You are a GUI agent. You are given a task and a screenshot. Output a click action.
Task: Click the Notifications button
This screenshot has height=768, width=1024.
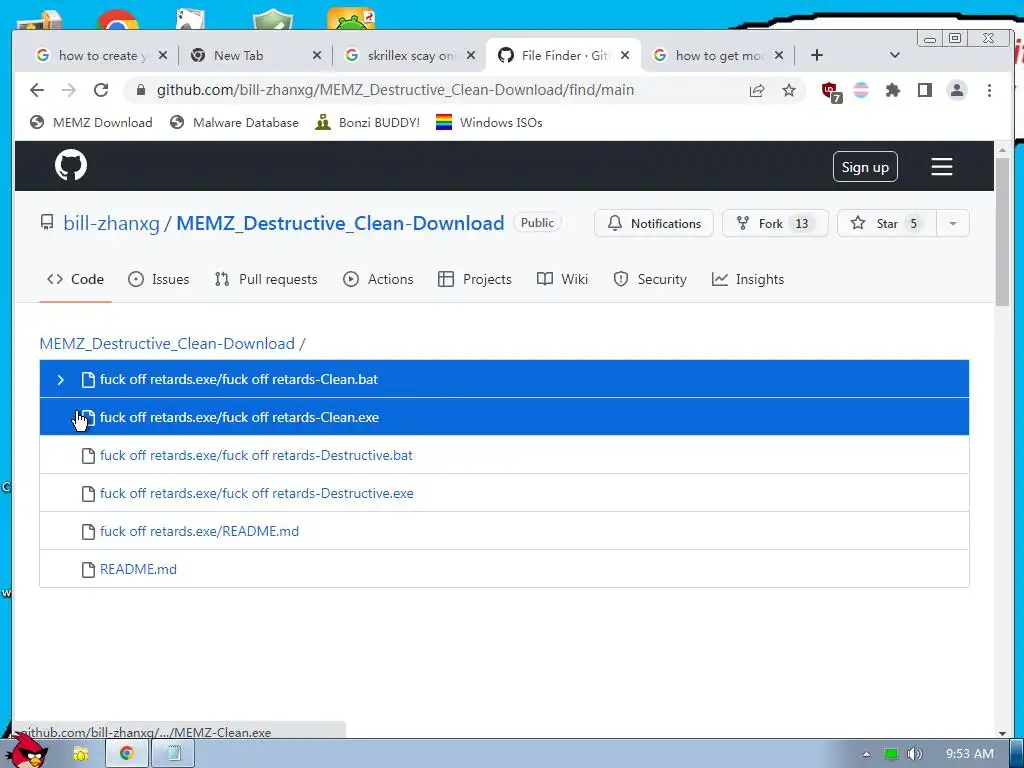(x=654, y=223)
